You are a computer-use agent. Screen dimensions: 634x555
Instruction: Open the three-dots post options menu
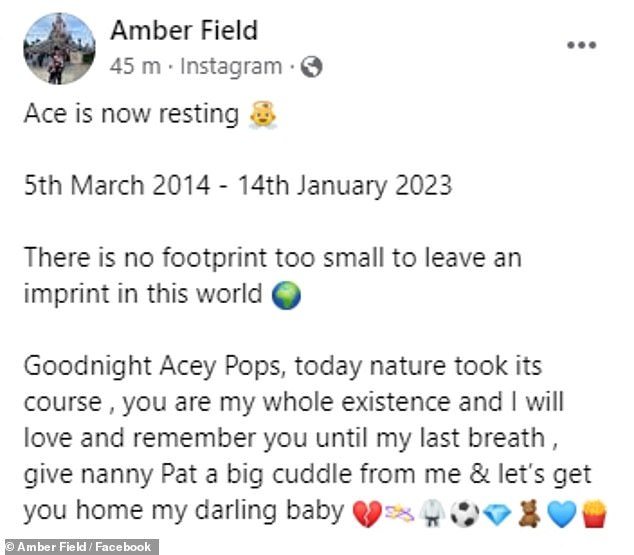coord(581,45)
